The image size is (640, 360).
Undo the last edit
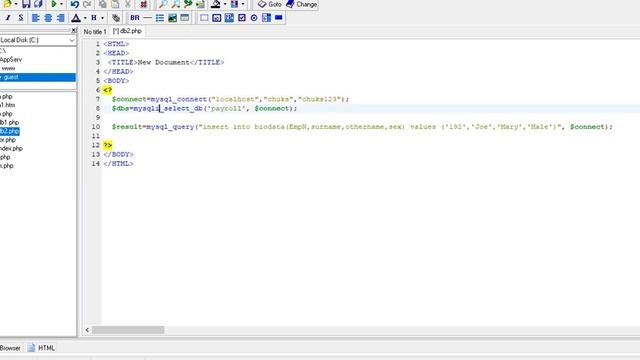pyautogui.click(x=74, y=4)
